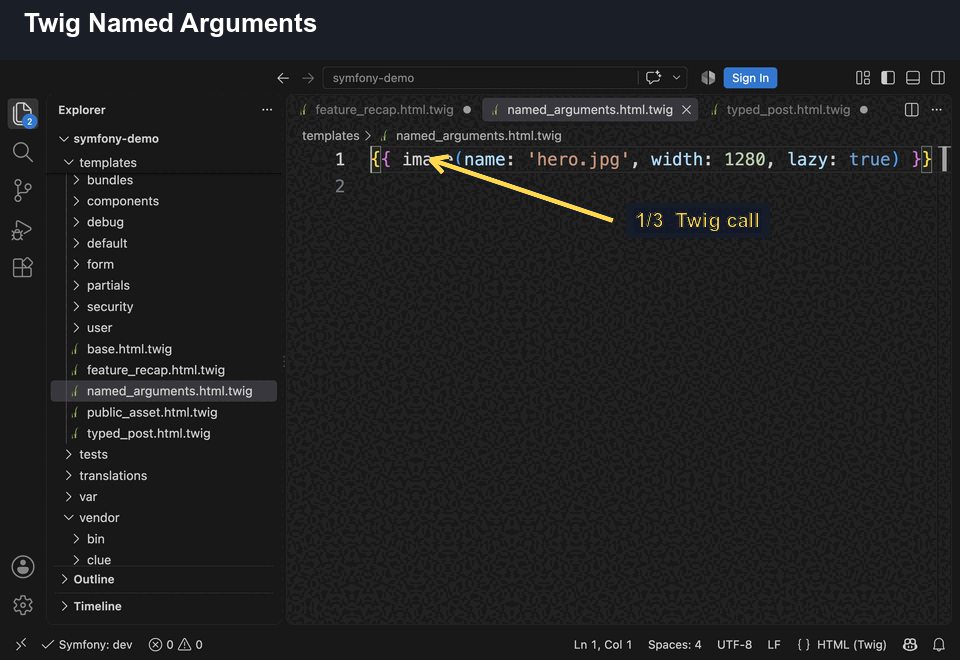This screenshot has width=960, height=660.
Task: Open public_asset.html.twig in the explorer
Action: pos(163,412)
